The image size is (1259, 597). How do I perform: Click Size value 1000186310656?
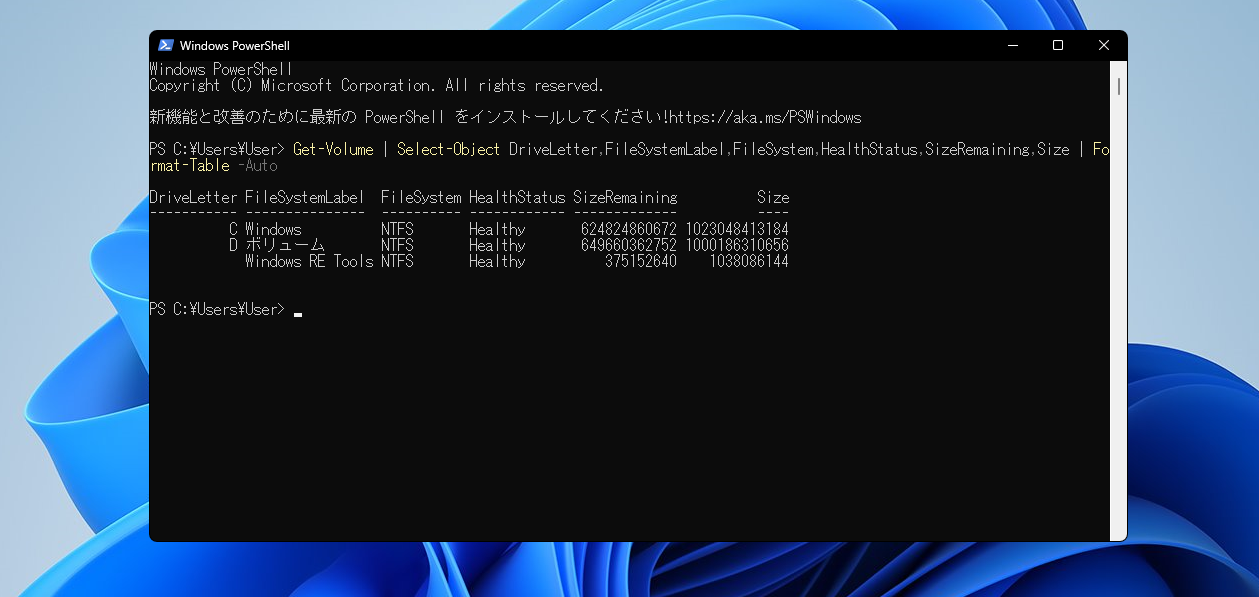click(737, 245)
